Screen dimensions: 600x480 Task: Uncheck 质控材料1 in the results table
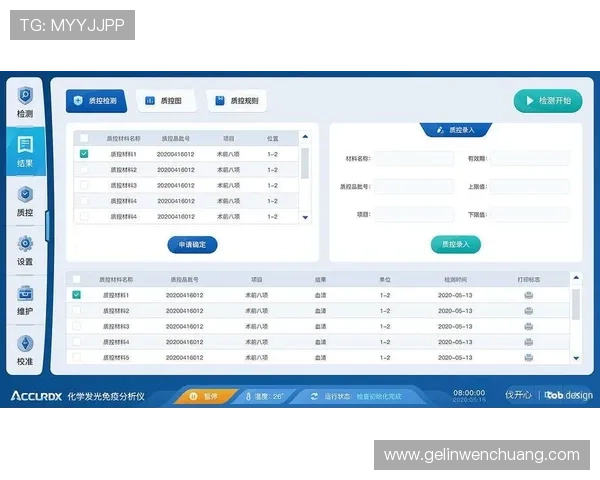pyautogui.click(x=77, y=295)
